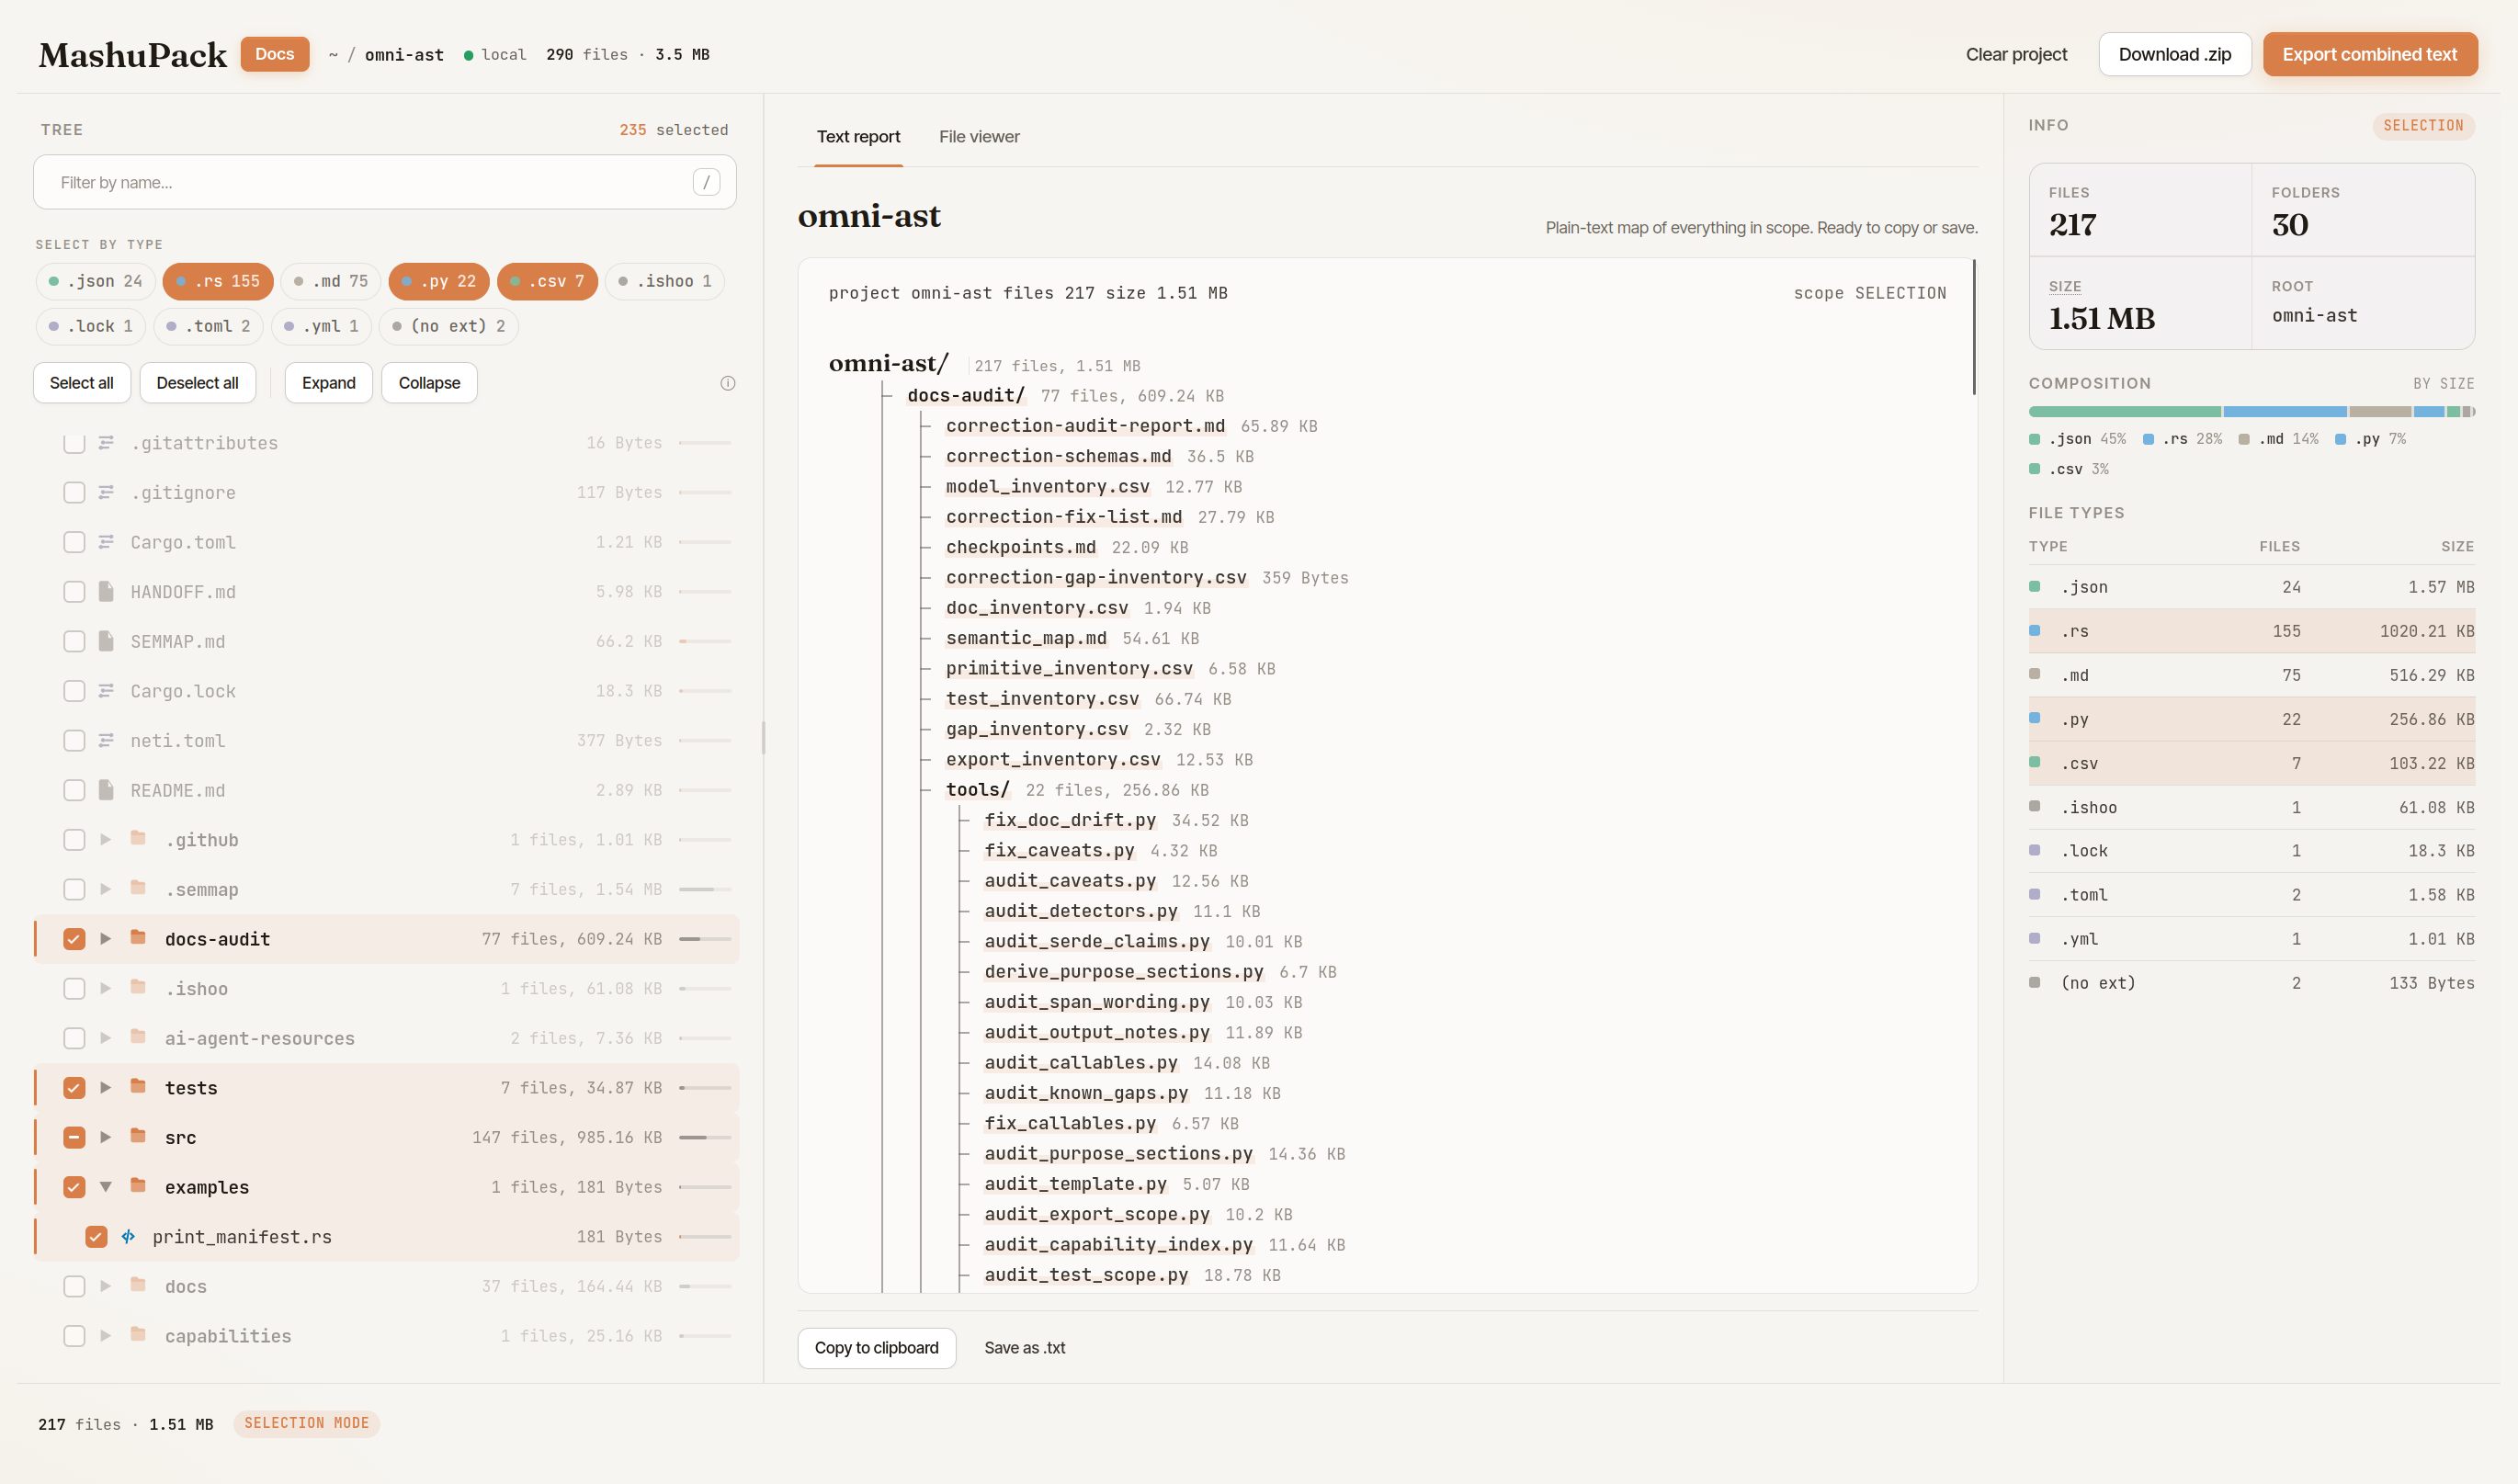
Task: Click the docs folder icon
Action: pyautogui.click(x=138, y=1285)
